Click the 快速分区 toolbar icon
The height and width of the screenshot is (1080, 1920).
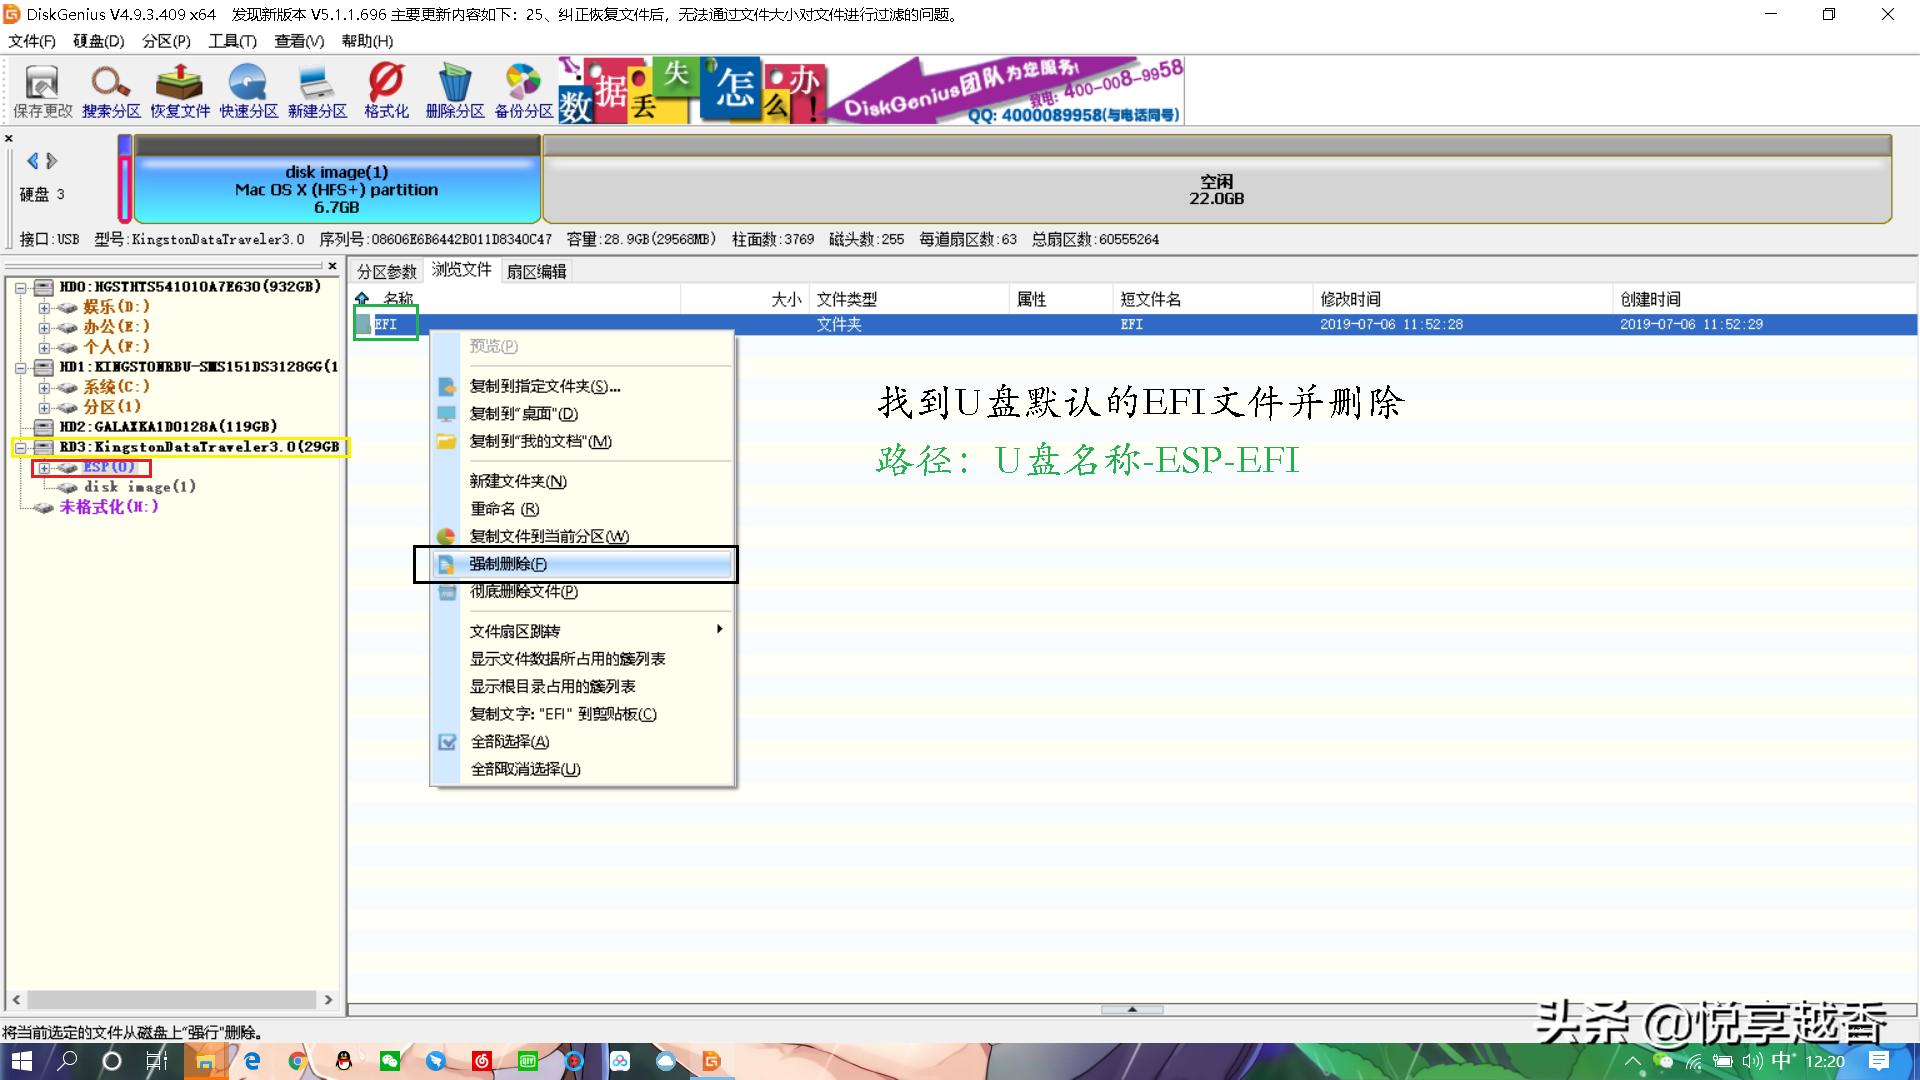point(247,90)
